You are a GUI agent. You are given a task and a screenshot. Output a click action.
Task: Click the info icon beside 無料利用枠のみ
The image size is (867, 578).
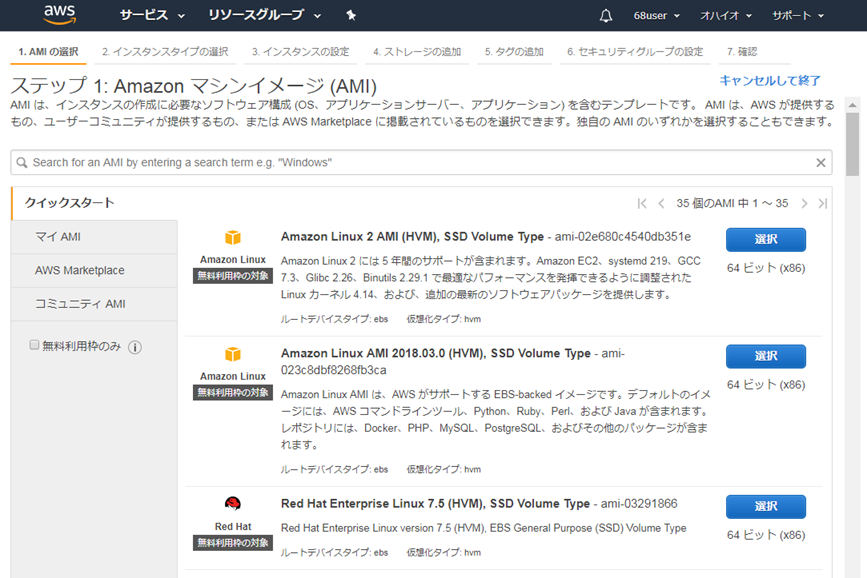pyautogui.click(x=135, y=347)
